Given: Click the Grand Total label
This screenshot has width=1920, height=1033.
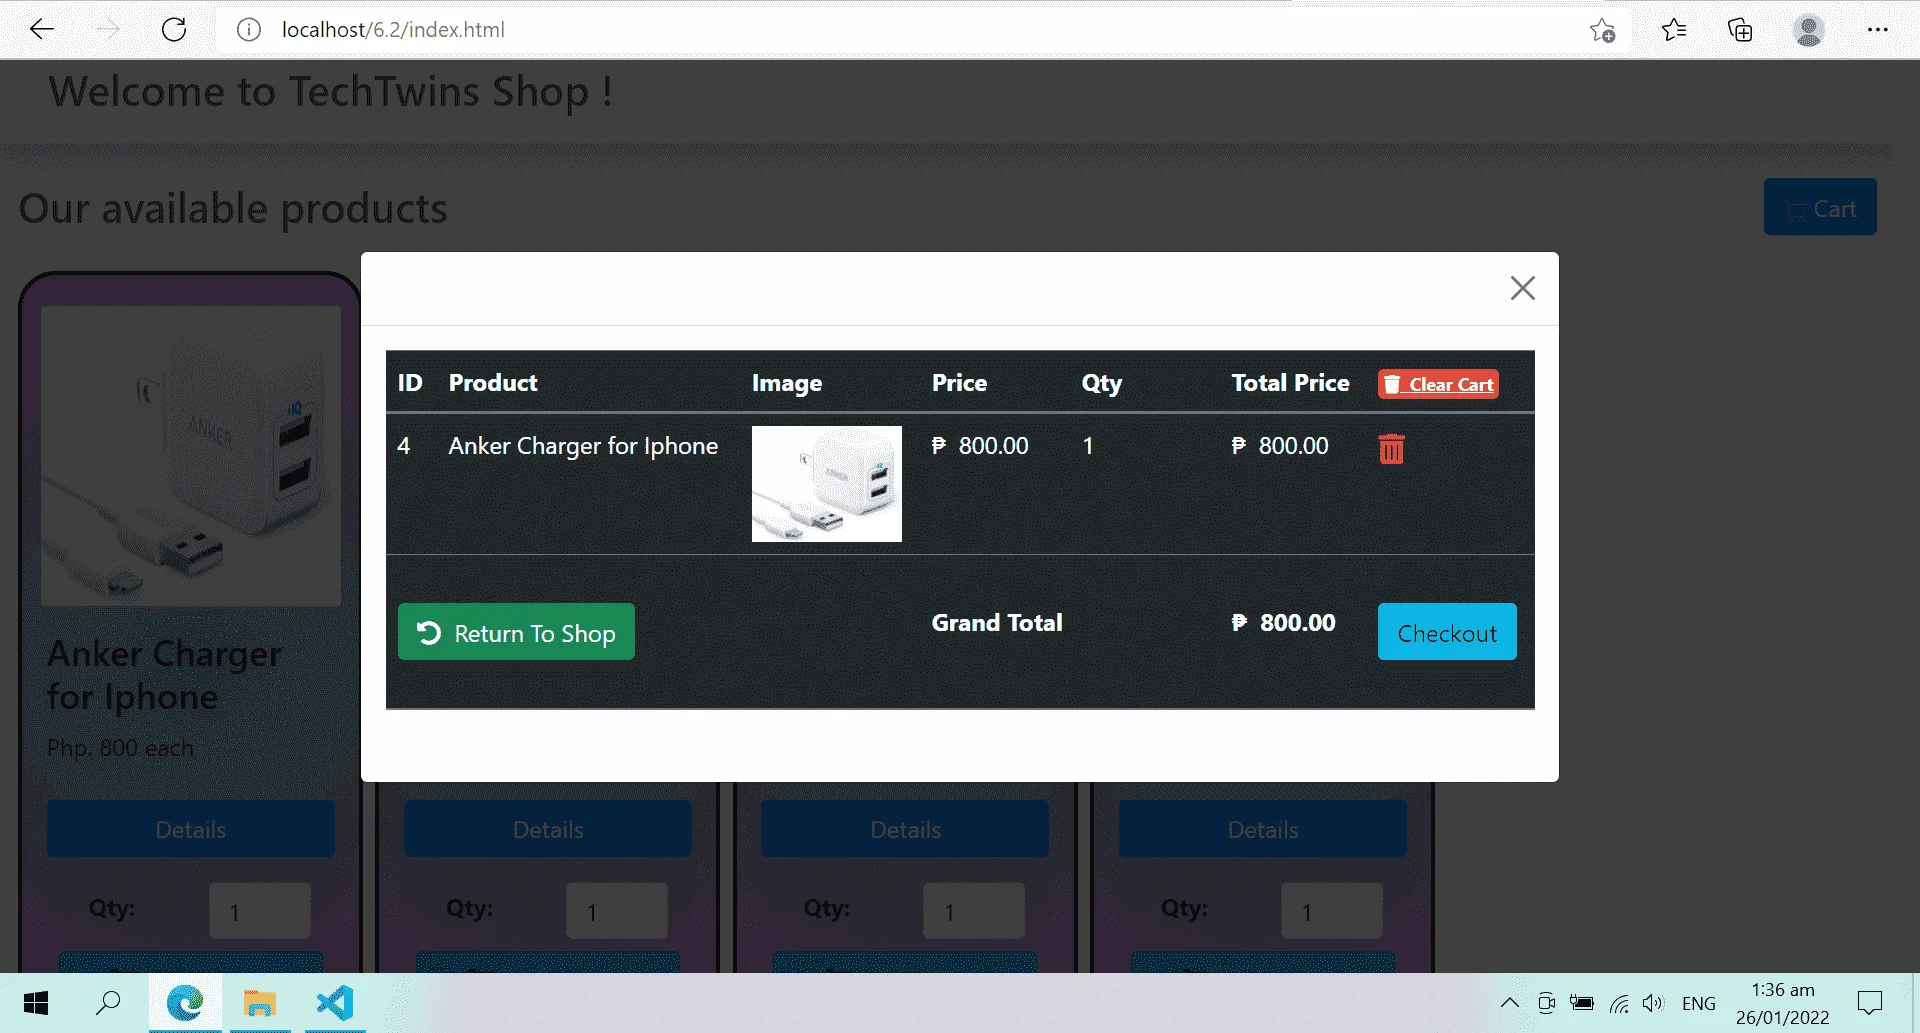Looking at the screenshot, I should pyautogui.click(x=997, y=623).
